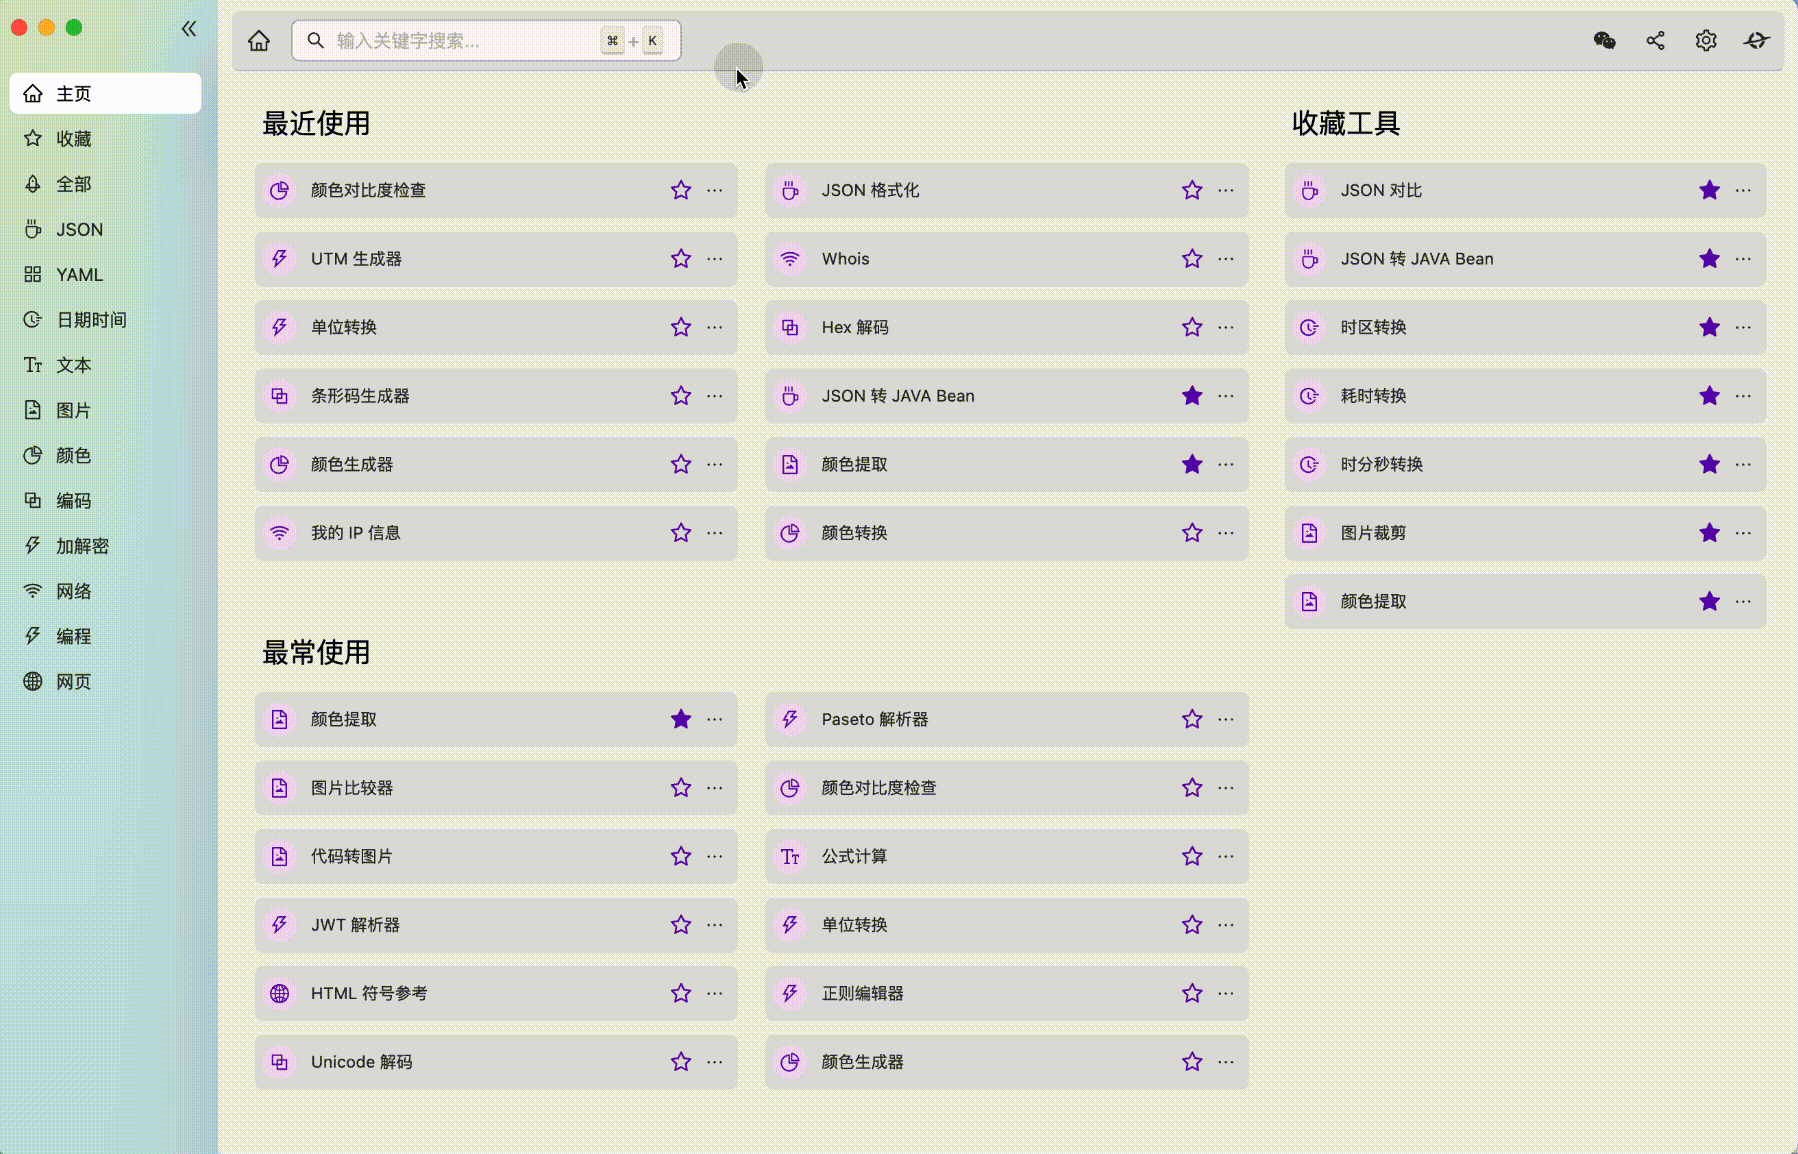Collapse the sidebar with double-chevron icon
This screenshot has width=1798, height=1154.
(x=189, y=28)
